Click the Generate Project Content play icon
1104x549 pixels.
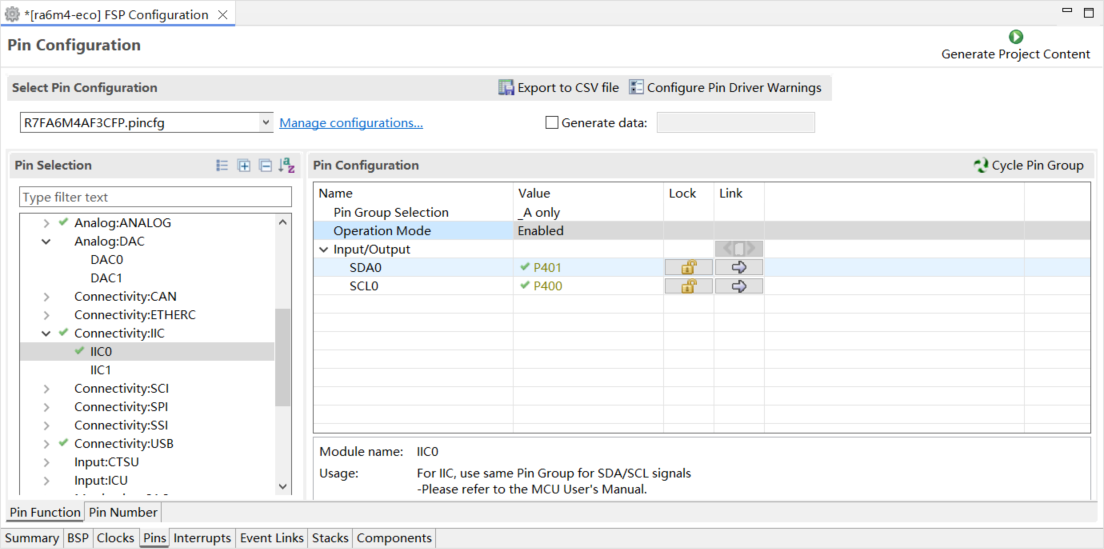[1016, 37]
